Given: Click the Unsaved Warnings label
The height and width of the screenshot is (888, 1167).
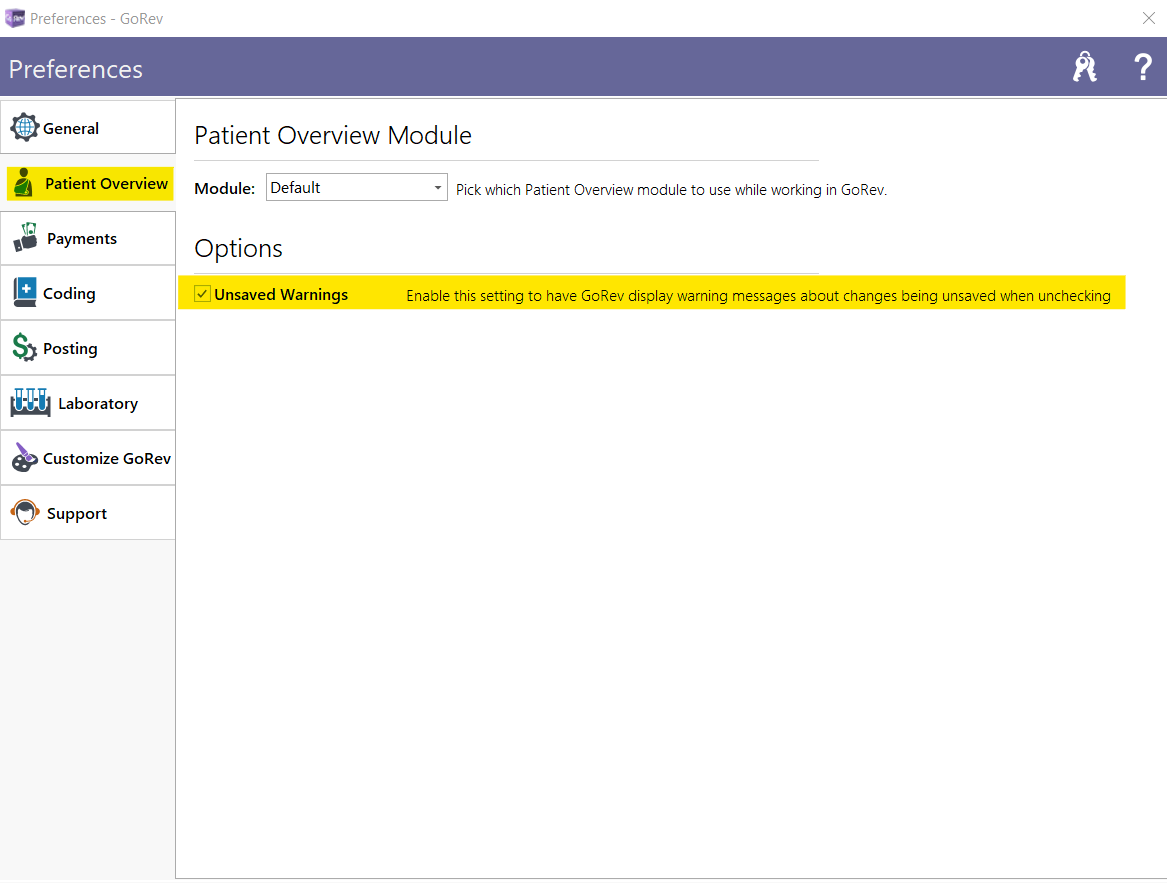Looking at the screenshot, I should pos(281,295).
